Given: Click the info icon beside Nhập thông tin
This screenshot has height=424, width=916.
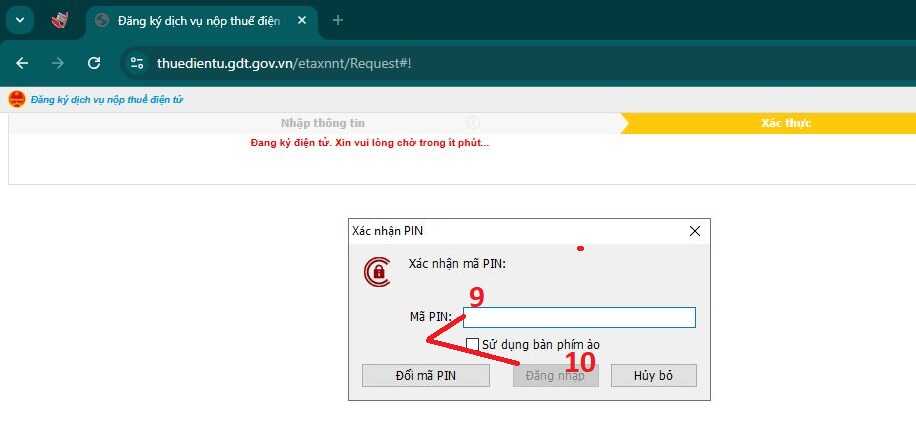Looking at the screenshot, I should pos(473,123).
